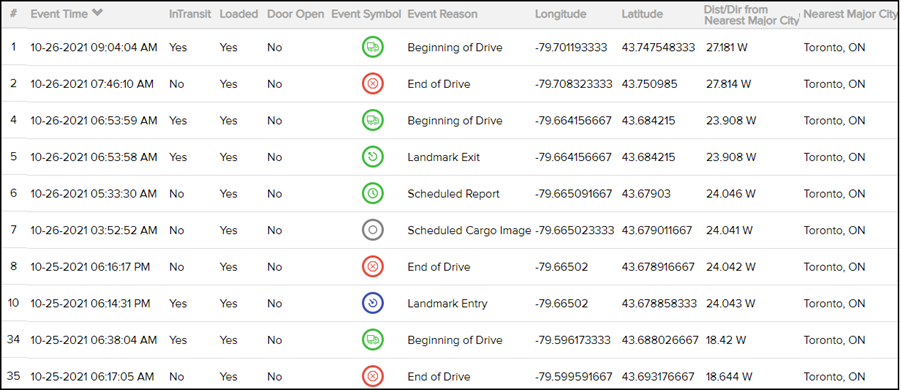
Task: Sort by the Event Time column header
Action: [59, 14]
